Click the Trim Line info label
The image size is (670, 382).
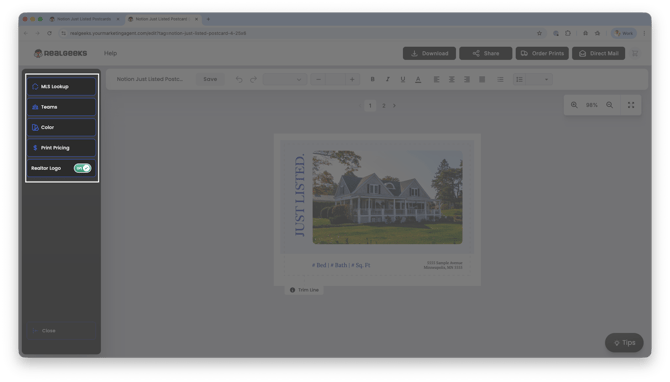(x=304, y=290)
